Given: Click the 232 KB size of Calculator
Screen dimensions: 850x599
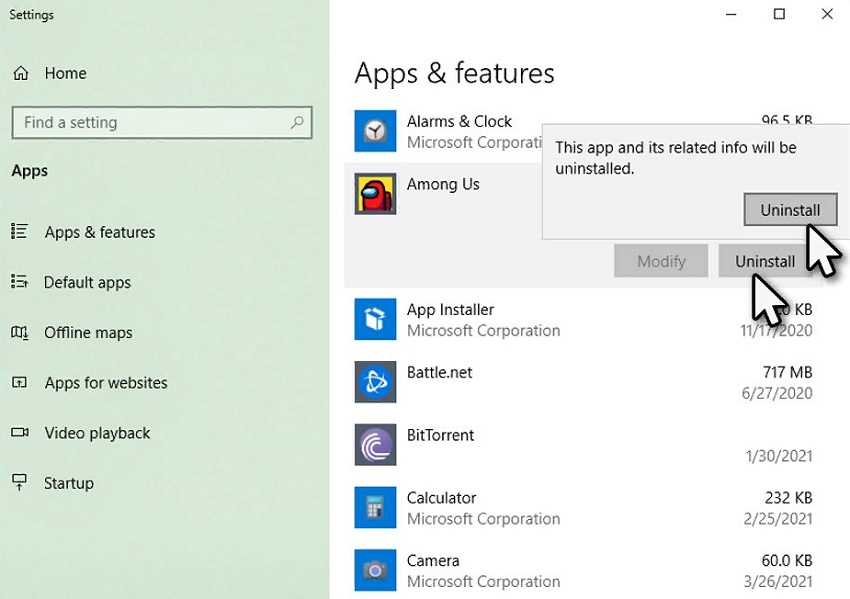Looking at the screenshot, I should click(x=788, y=498).
